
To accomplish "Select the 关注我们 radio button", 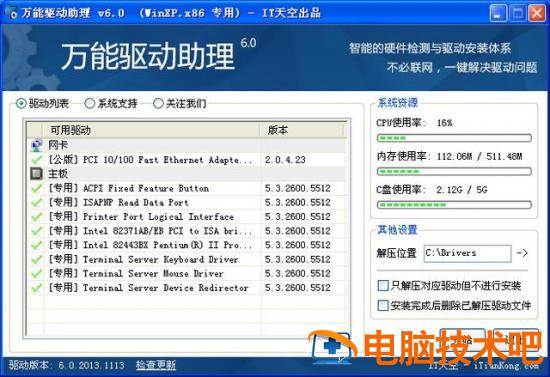I will coord(158,103).
